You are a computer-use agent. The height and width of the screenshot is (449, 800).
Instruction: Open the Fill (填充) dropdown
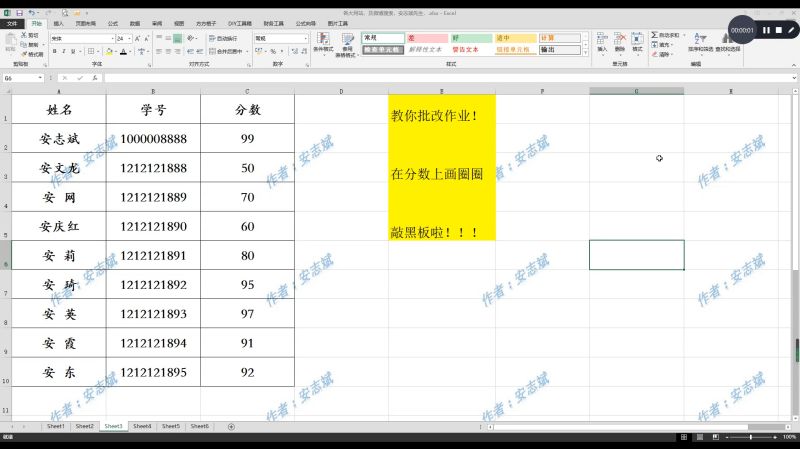click(663, 45)
